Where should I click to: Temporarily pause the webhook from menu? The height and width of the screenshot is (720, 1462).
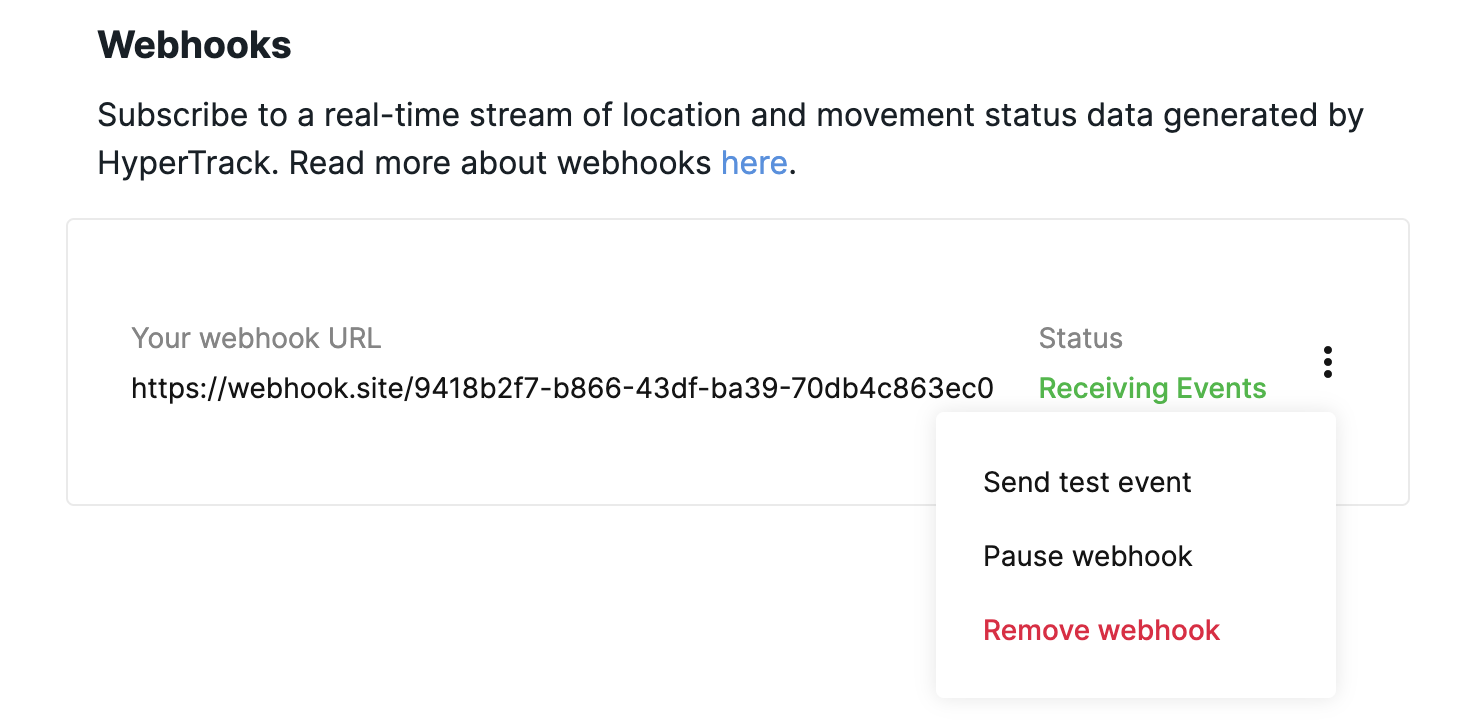point(1088,556)
